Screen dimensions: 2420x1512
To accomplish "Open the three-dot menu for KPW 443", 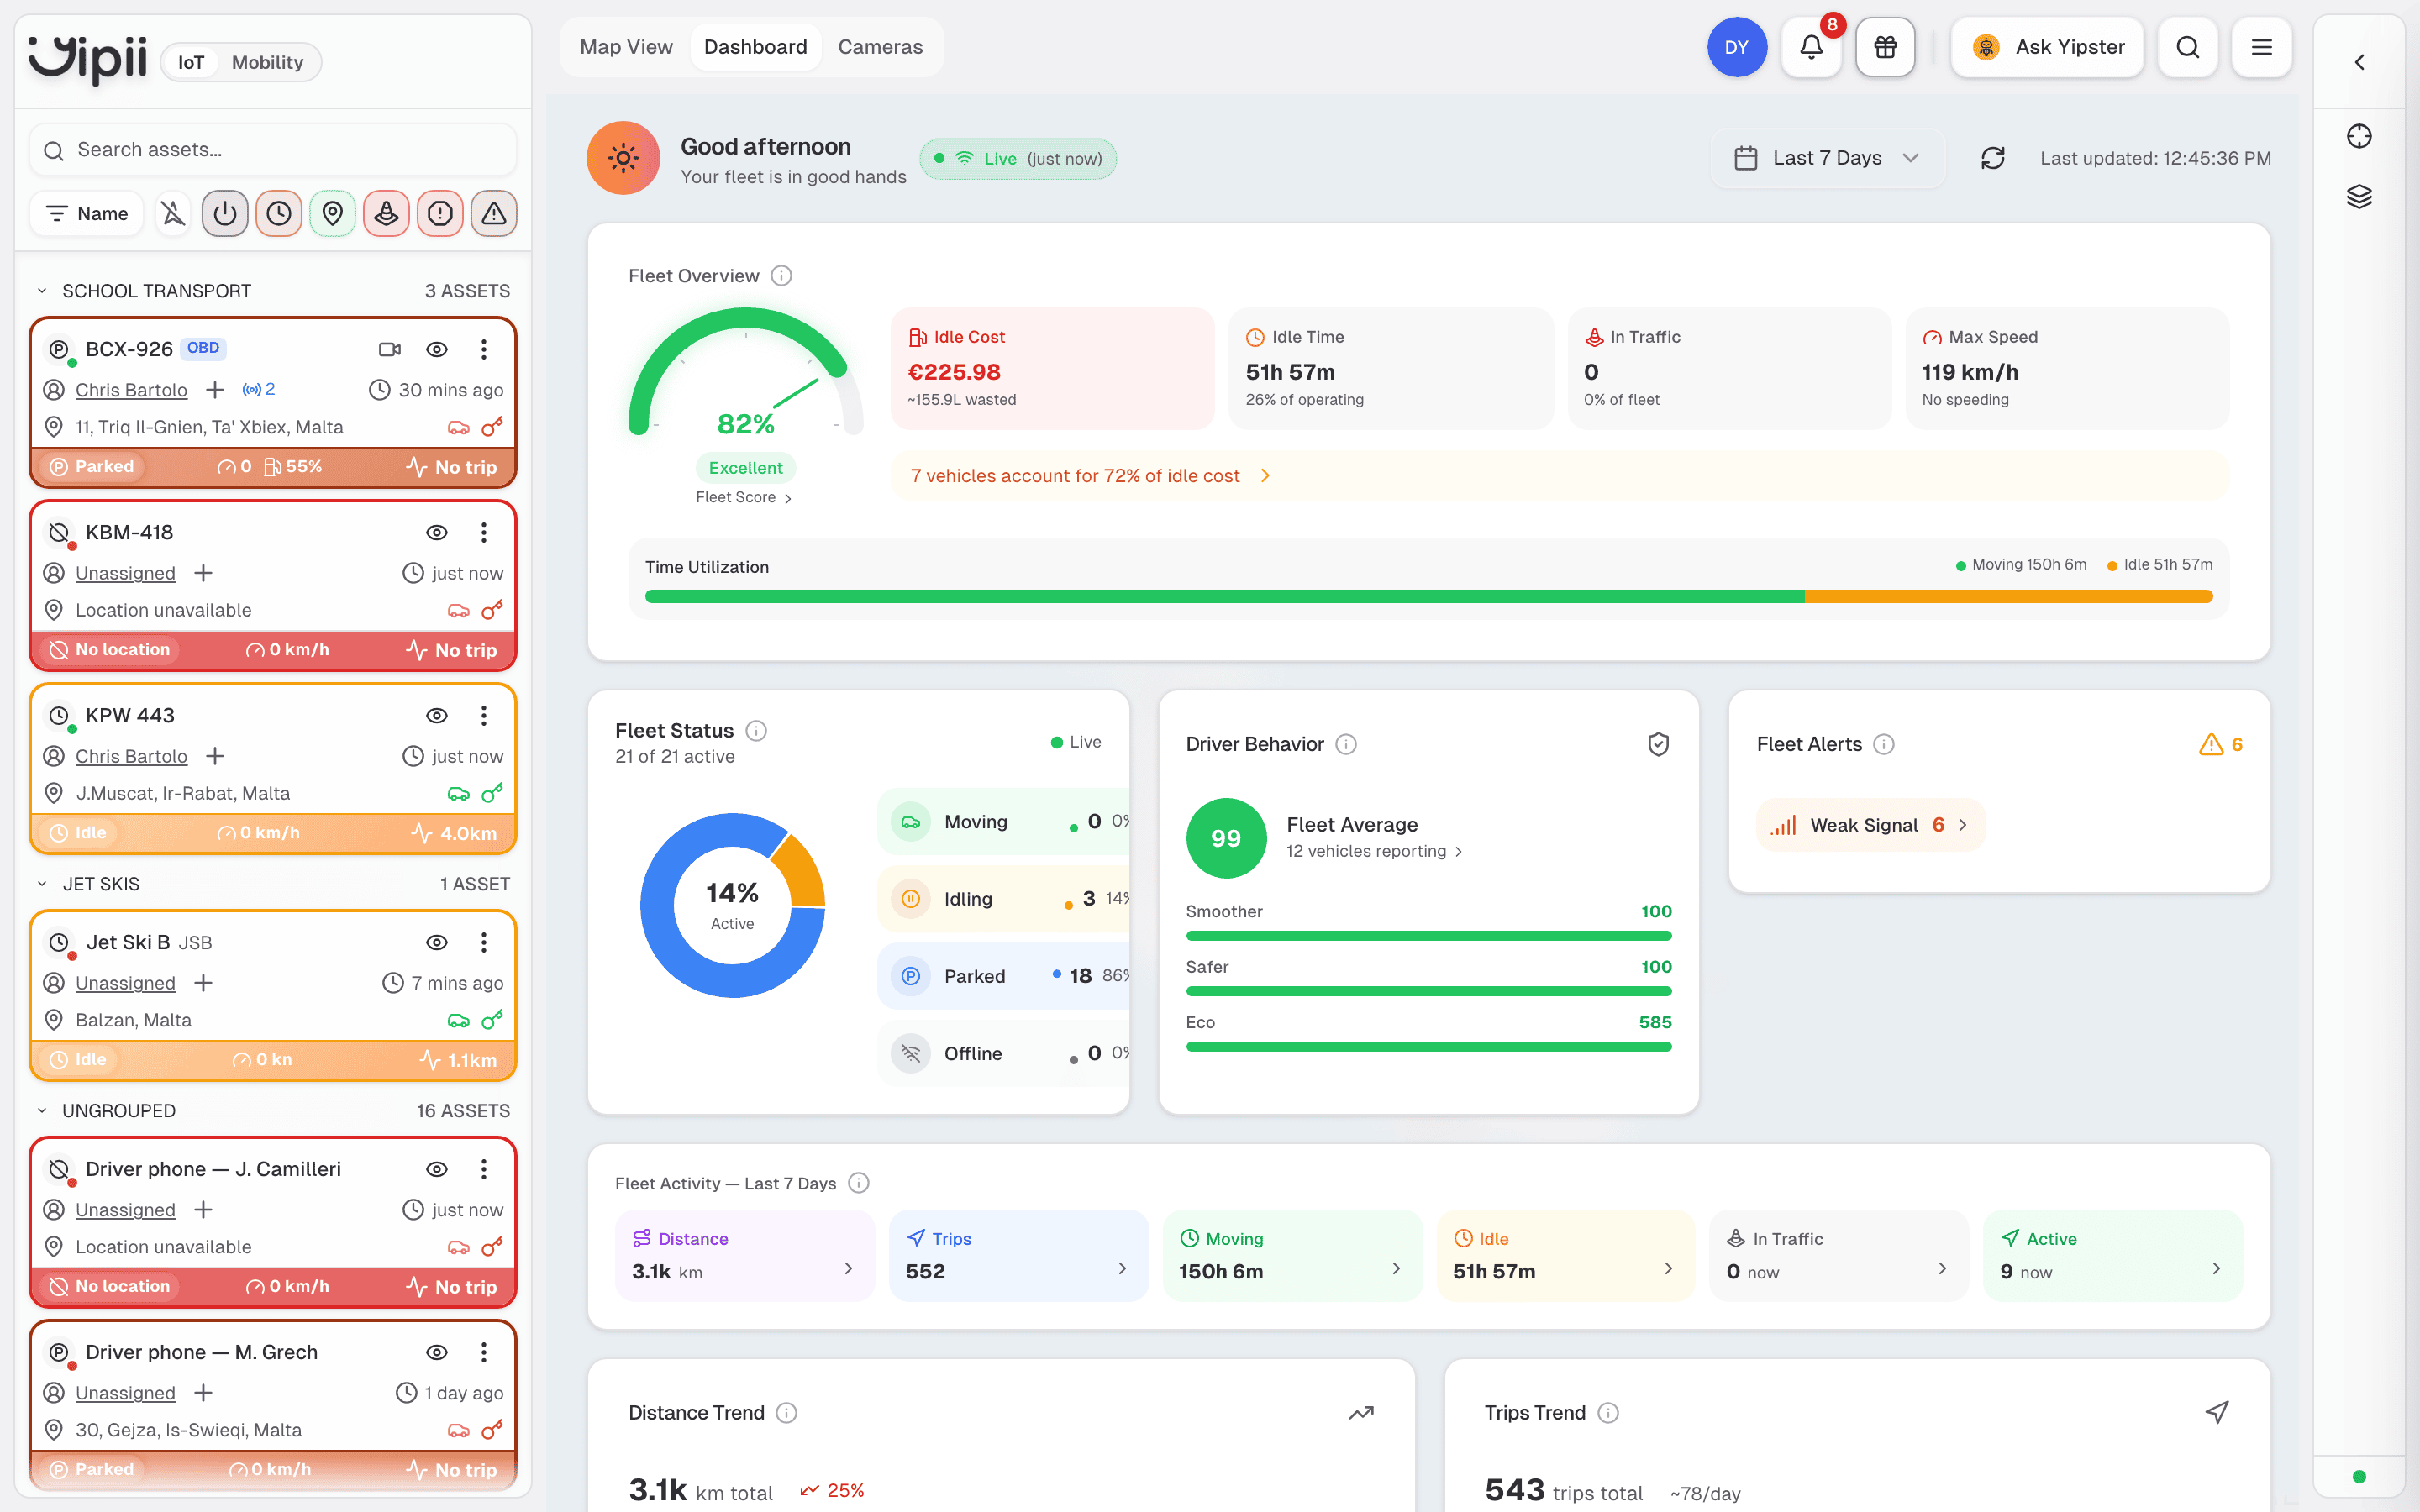I will [484, 715].
